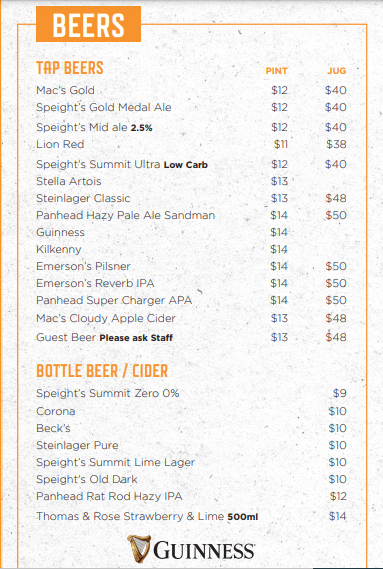The width and height of the screenshot is (383, 569).
Task: Click the Mac's Cloudy Apple Cider entry
Action: pos(106,318)
